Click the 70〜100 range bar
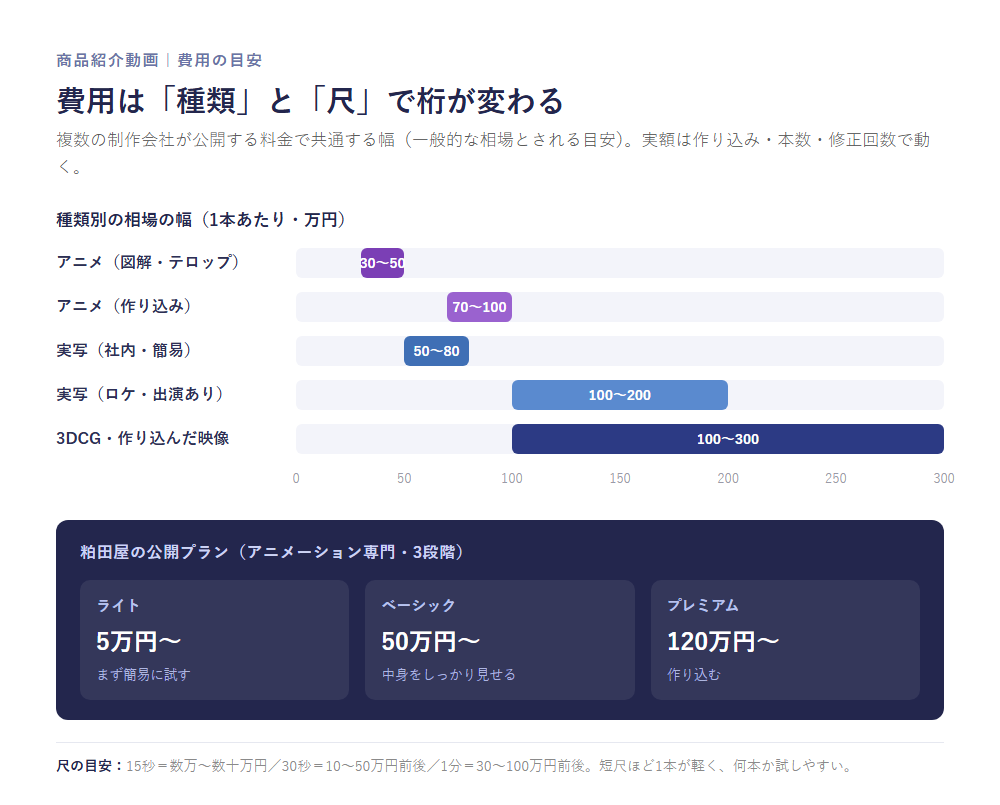 coord(479,307)
